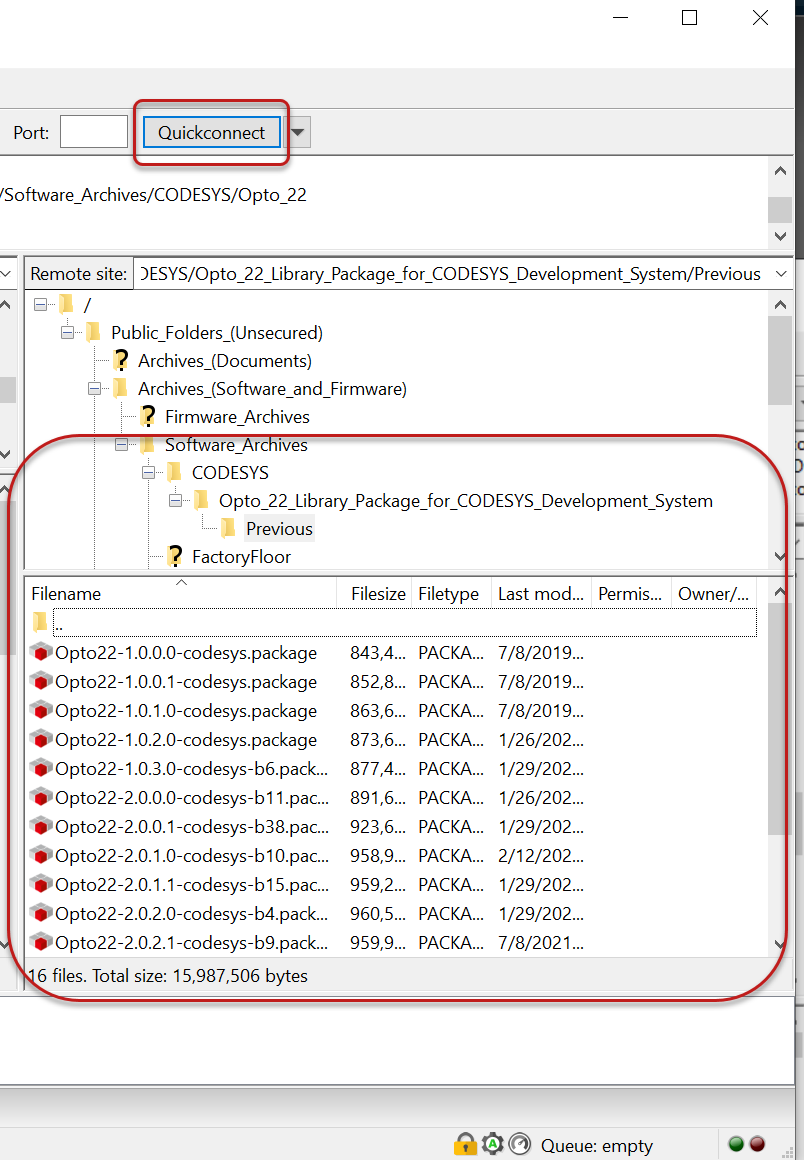
Task: Click the Quickconnect button
Action: tap(212, 133)
